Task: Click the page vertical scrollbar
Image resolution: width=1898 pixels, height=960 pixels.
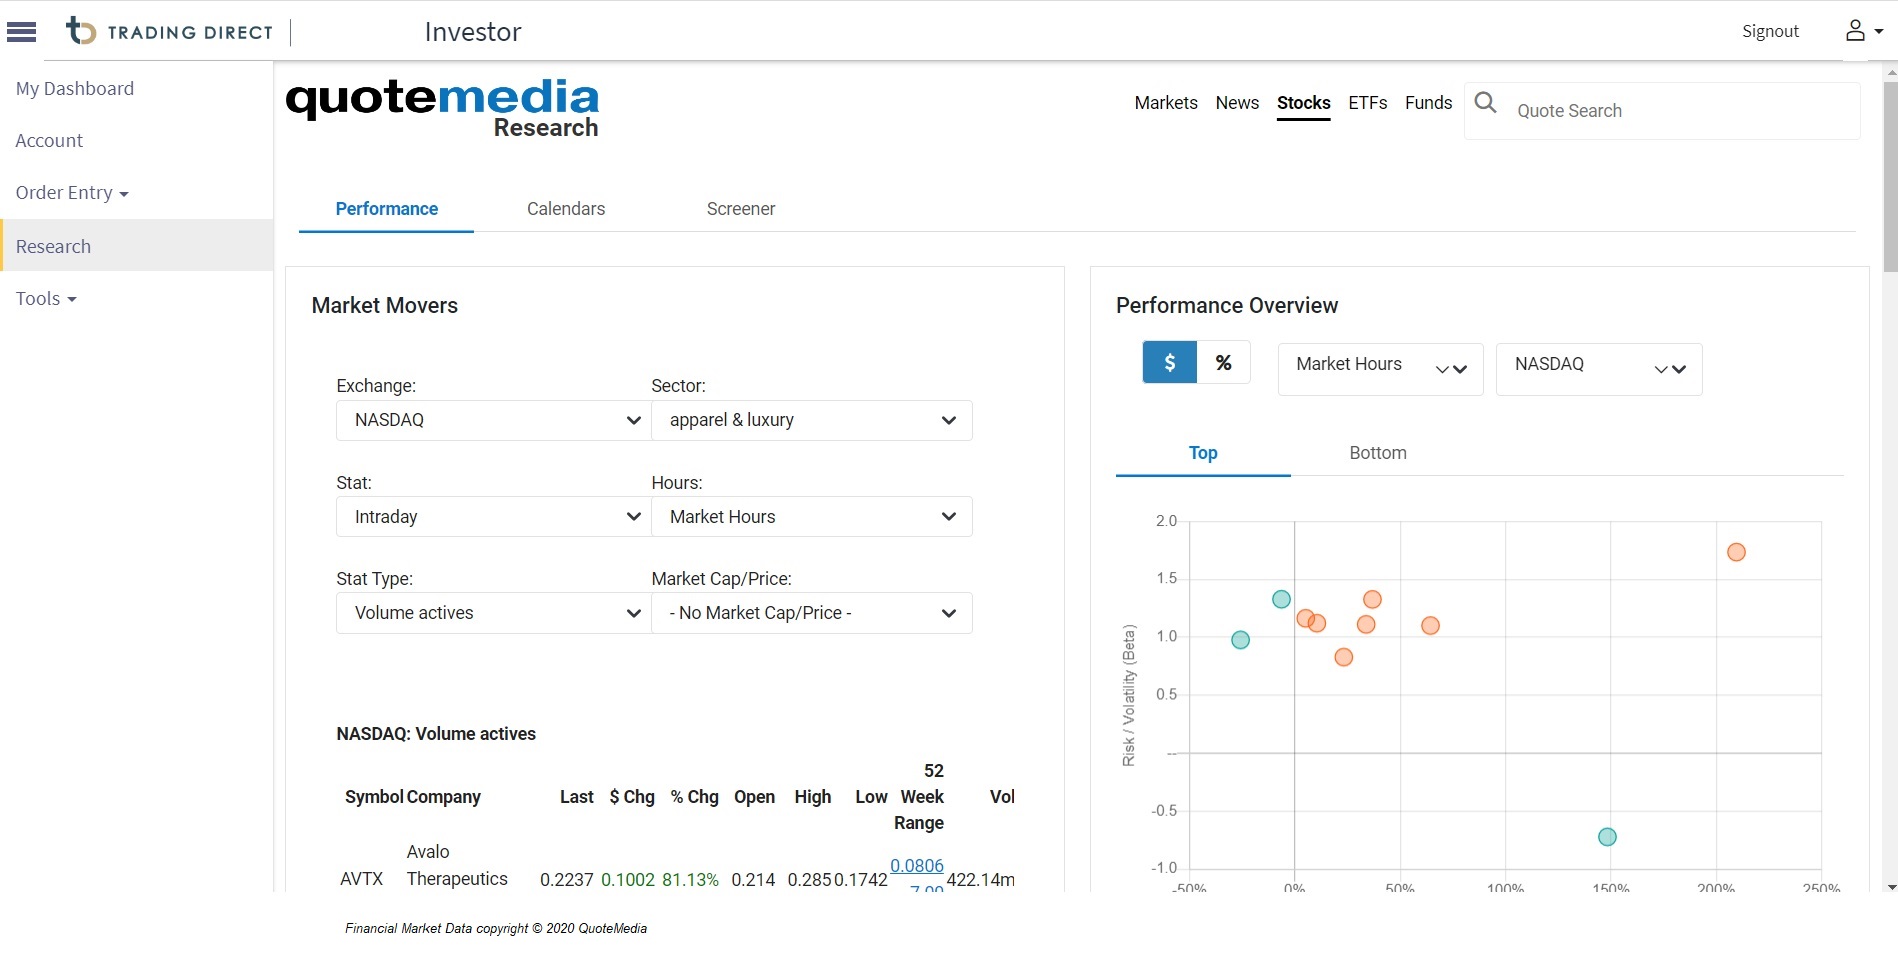Action: point(1890,177)
